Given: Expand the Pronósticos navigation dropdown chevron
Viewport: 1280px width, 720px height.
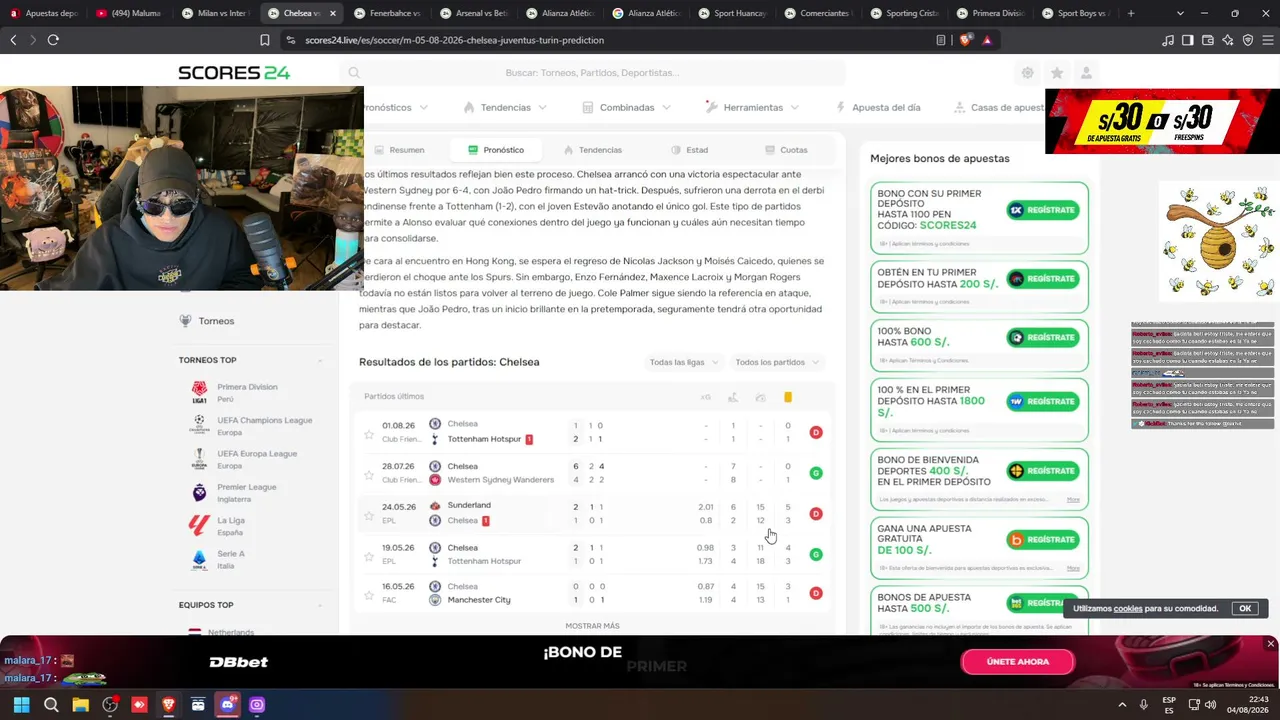Looking at the screenshot, I should click(x=424, y=107).
